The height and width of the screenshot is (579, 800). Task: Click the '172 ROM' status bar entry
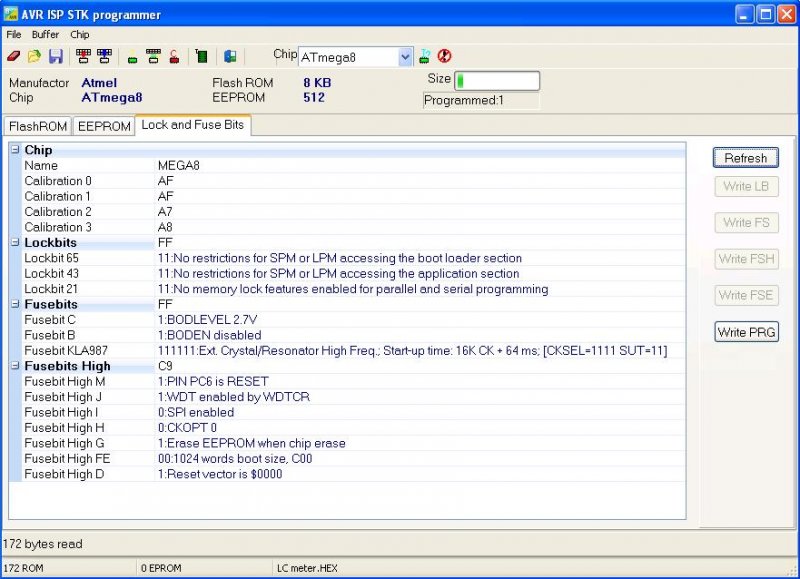point(23,568)
